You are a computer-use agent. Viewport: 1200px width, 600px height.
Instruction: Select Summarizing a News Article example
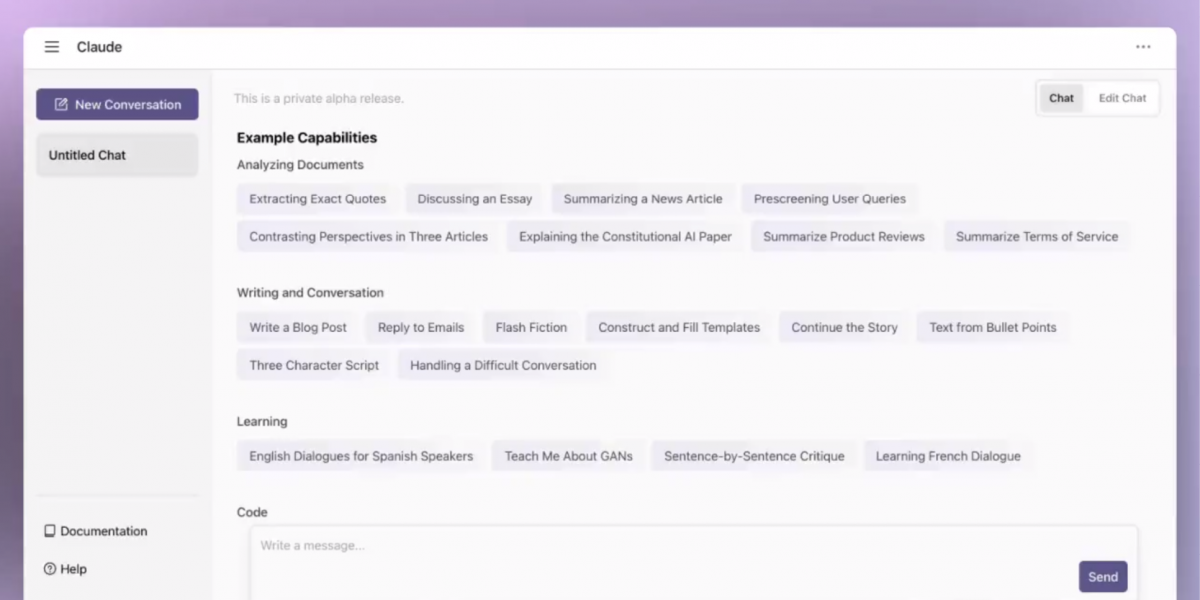pos(642,199)
